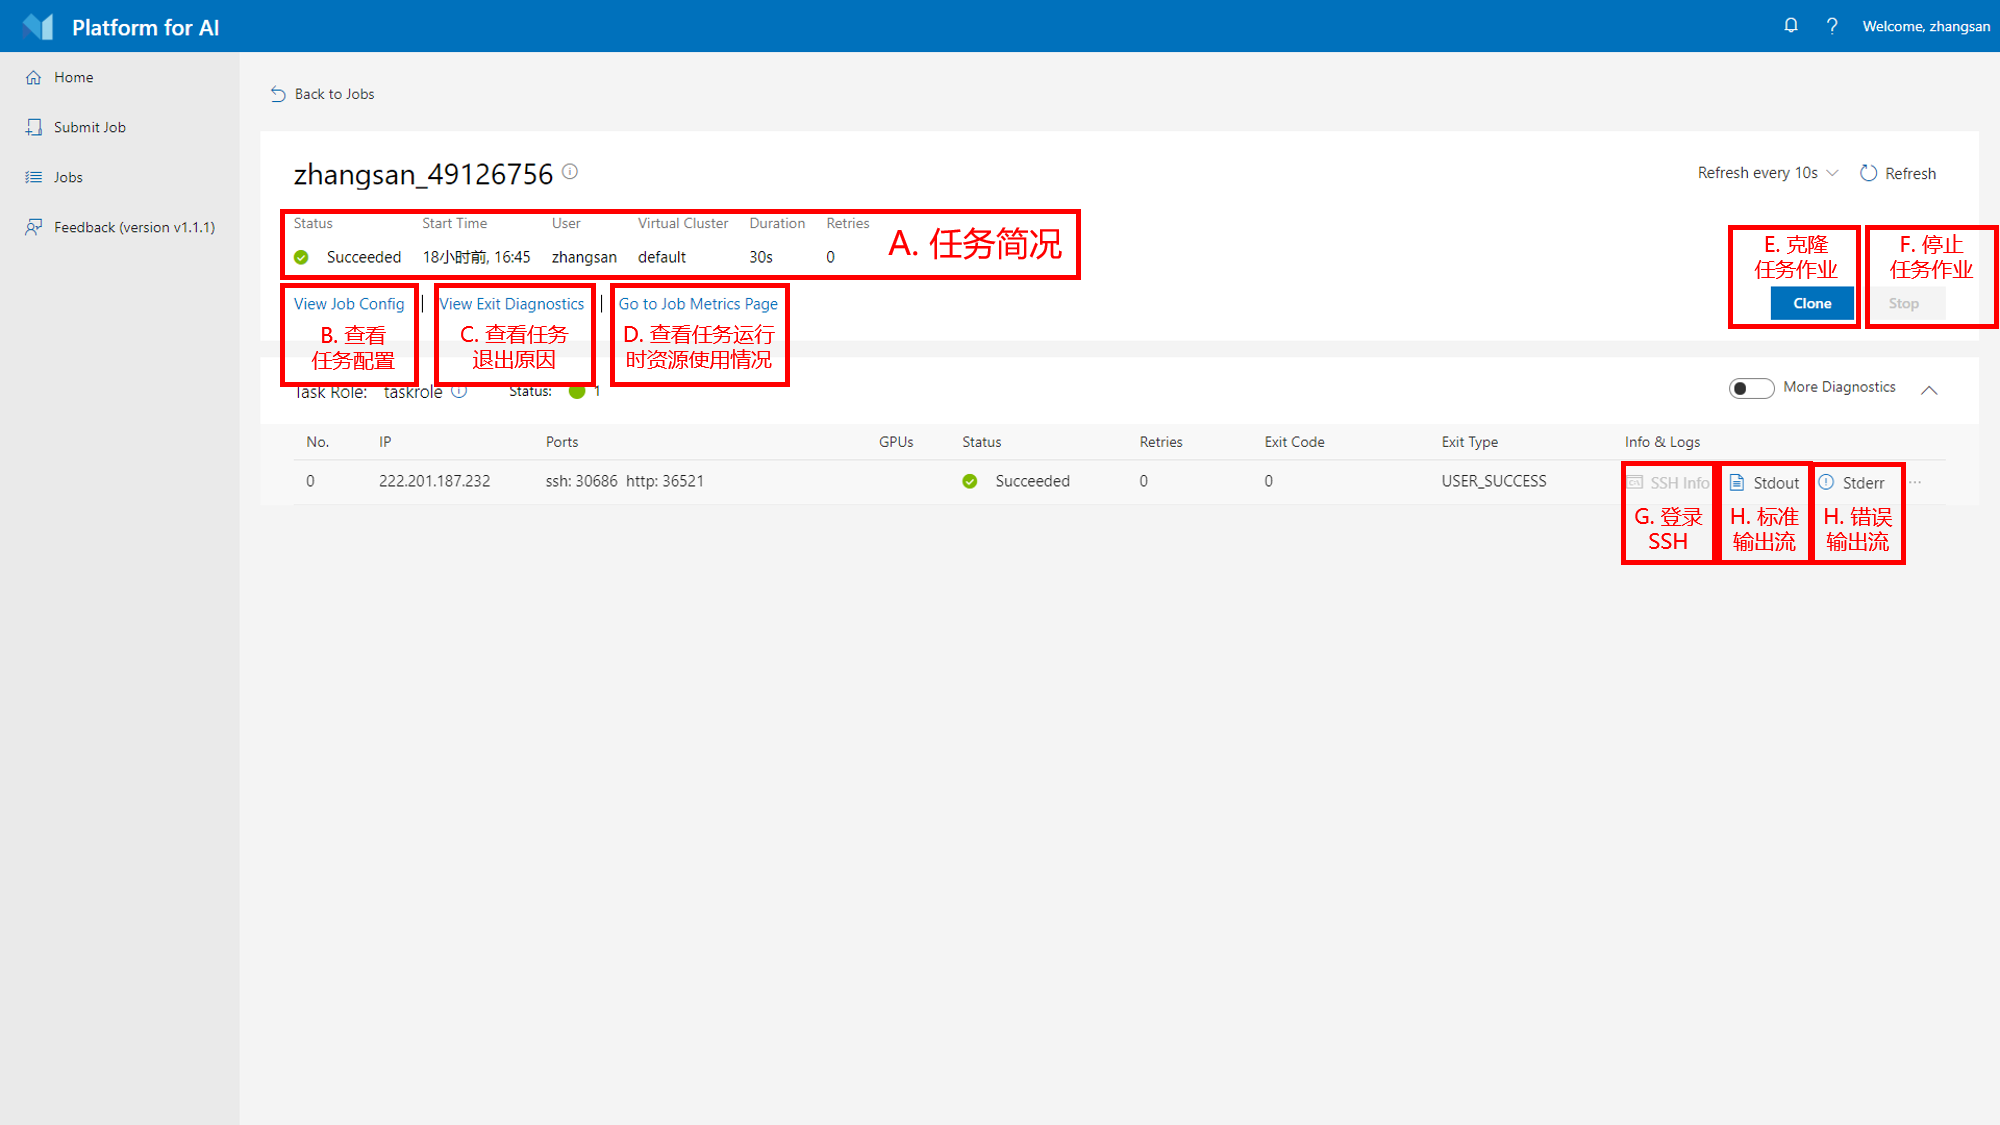This screenshot has height=1125, width=2000.
Task: Click the notification bell icon
Action: [1790, 26]
